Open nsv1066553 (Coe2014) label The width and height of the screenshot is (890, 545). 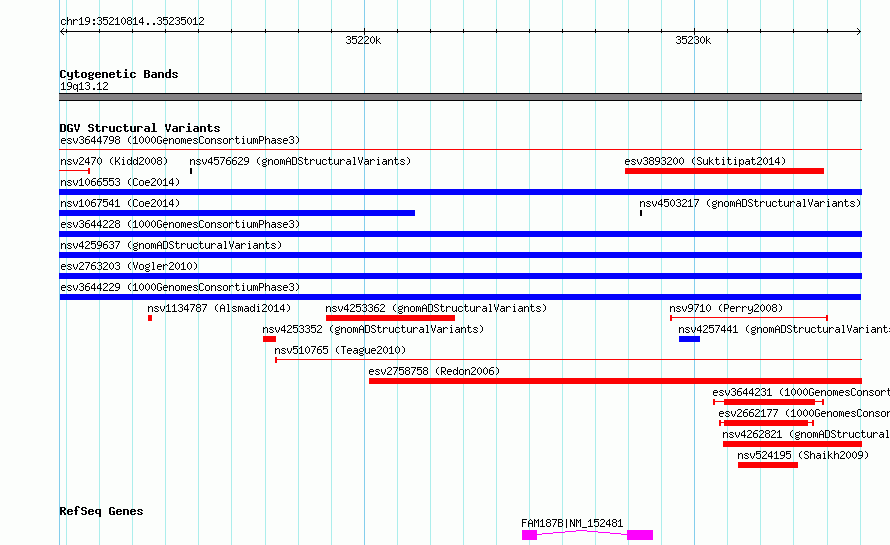pyautogui.click(x=120, y=182)
